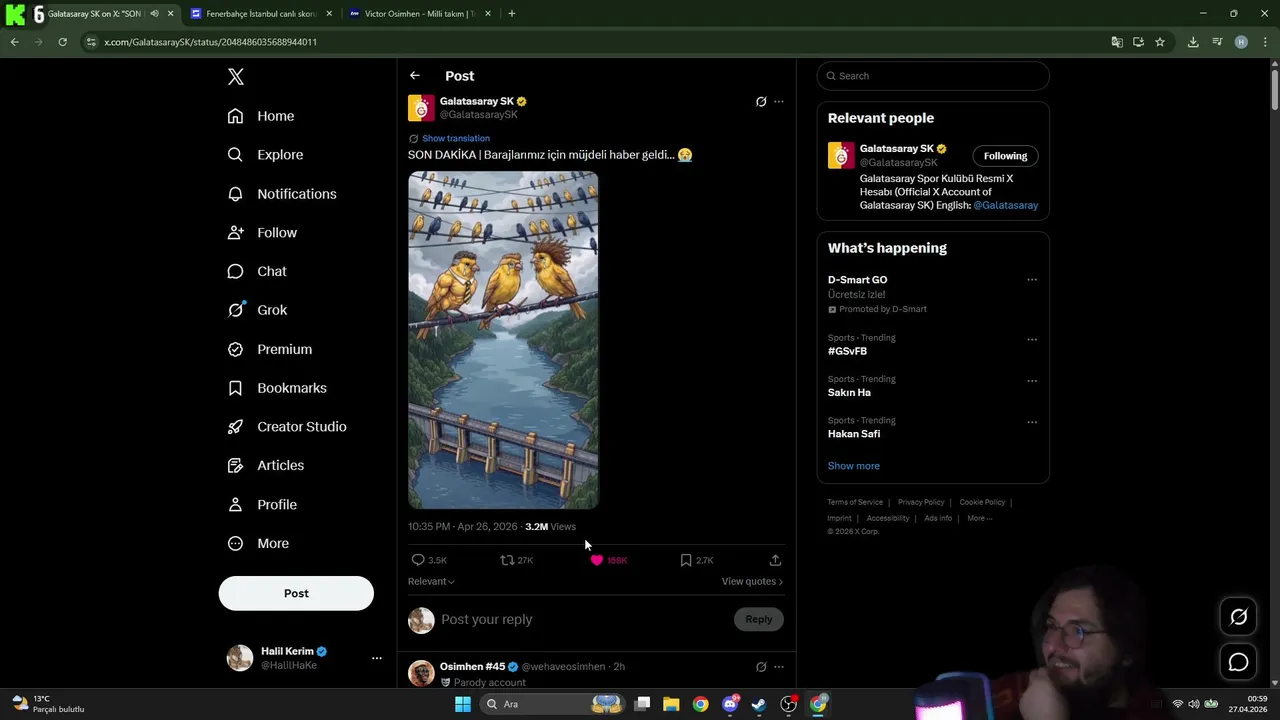Toggle the bookmark icon with 2.7K
Screen dimensions: 1280x720
(x=686, y=560)
